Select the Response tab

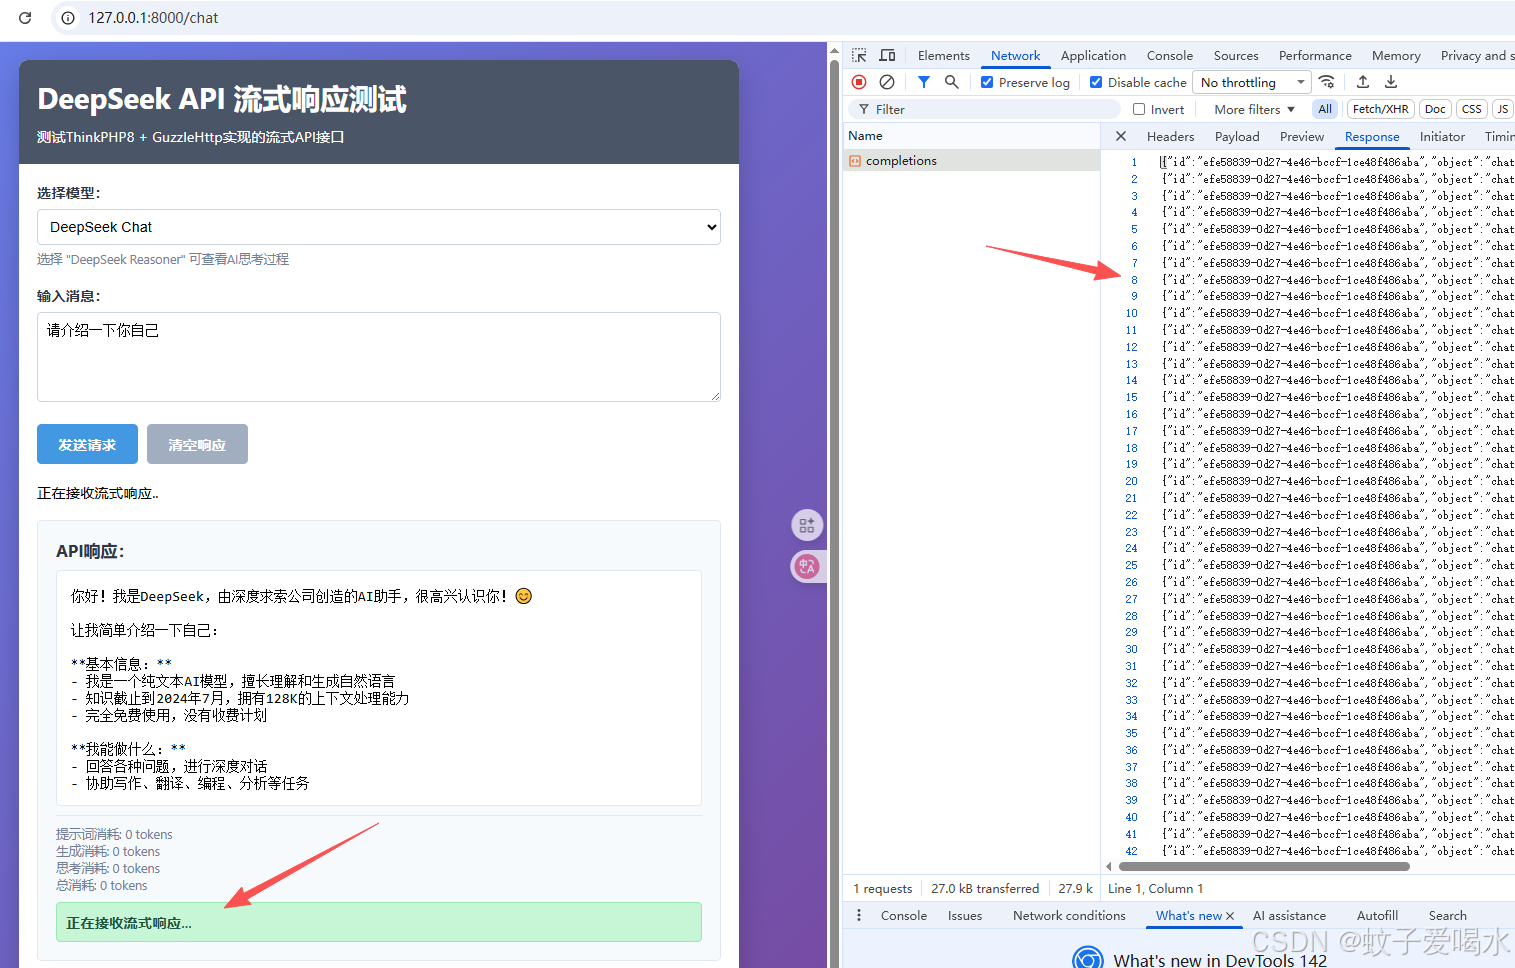1372,136
